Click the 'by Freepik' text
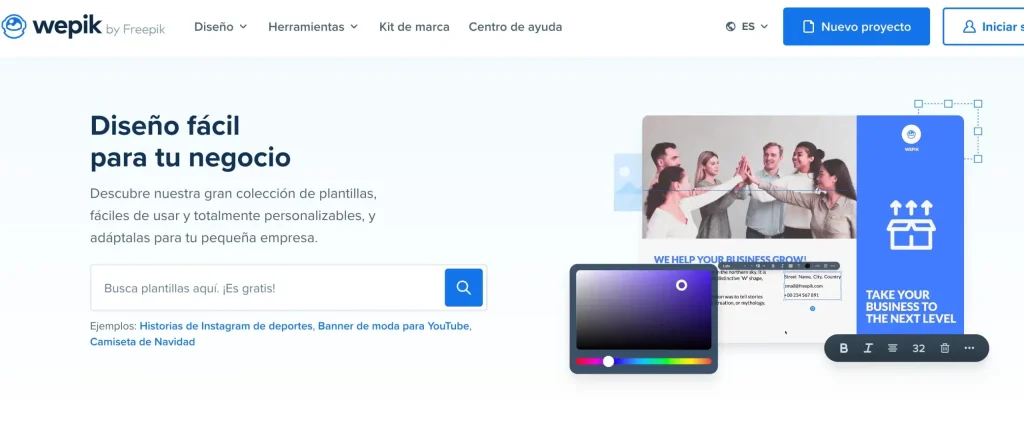Viewport: 1024px width, 433px height. [x=135, y=30]
